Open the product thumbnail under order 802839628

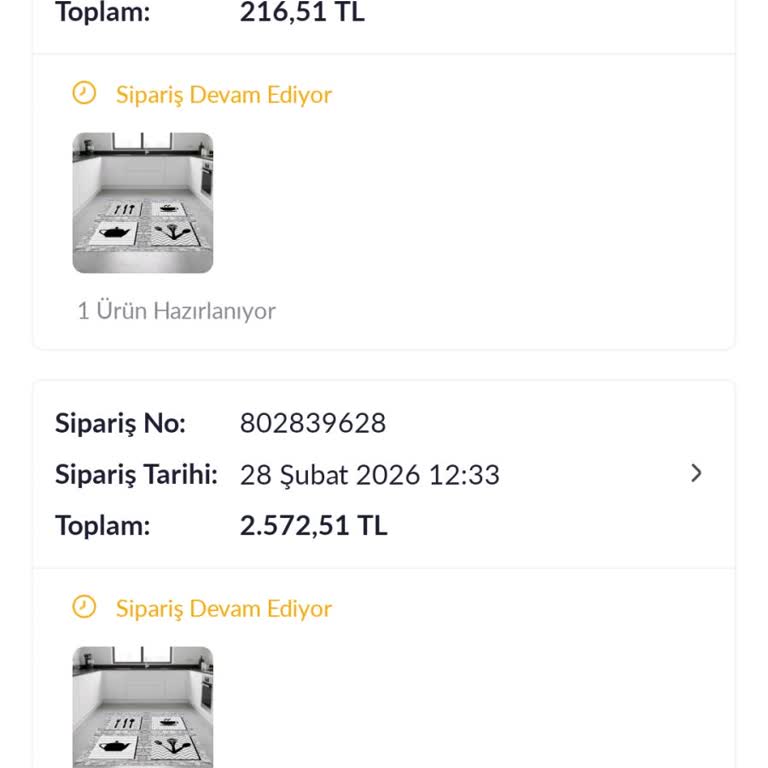[x=143, y=706]
